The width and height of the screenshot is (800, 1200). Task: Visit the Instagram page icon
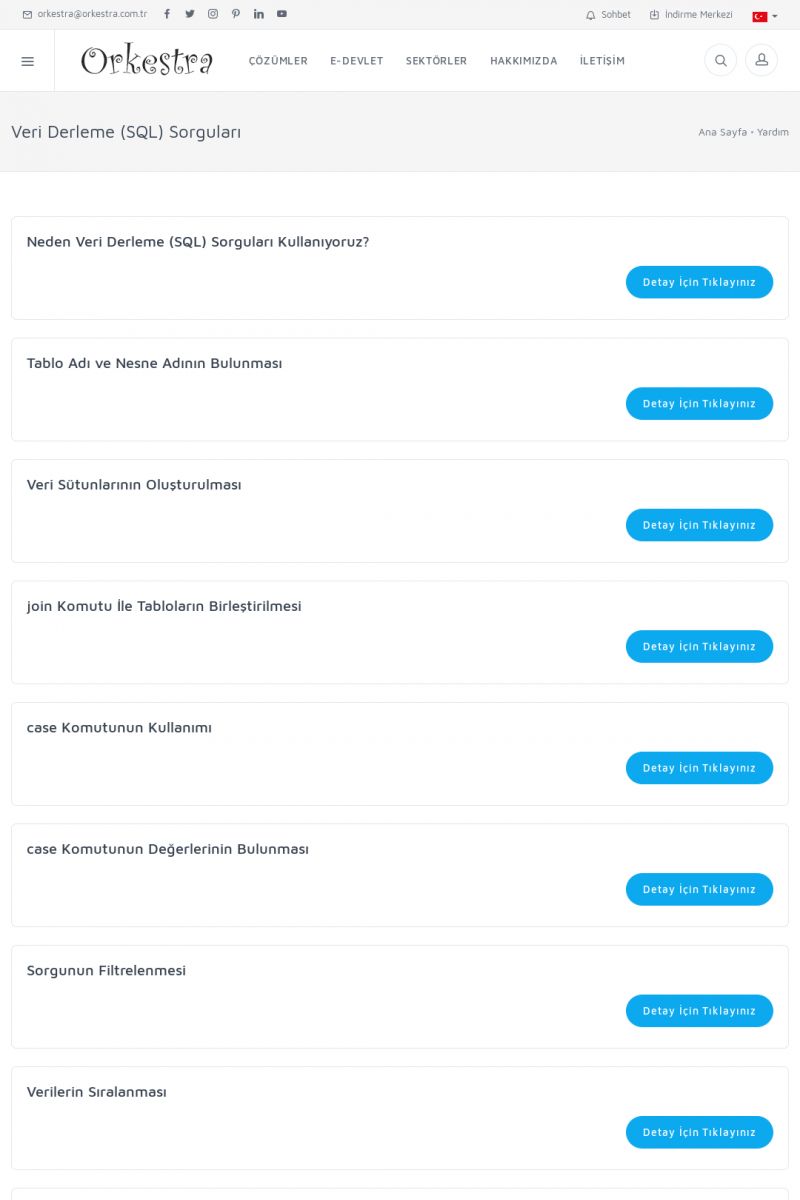point(213,14)
